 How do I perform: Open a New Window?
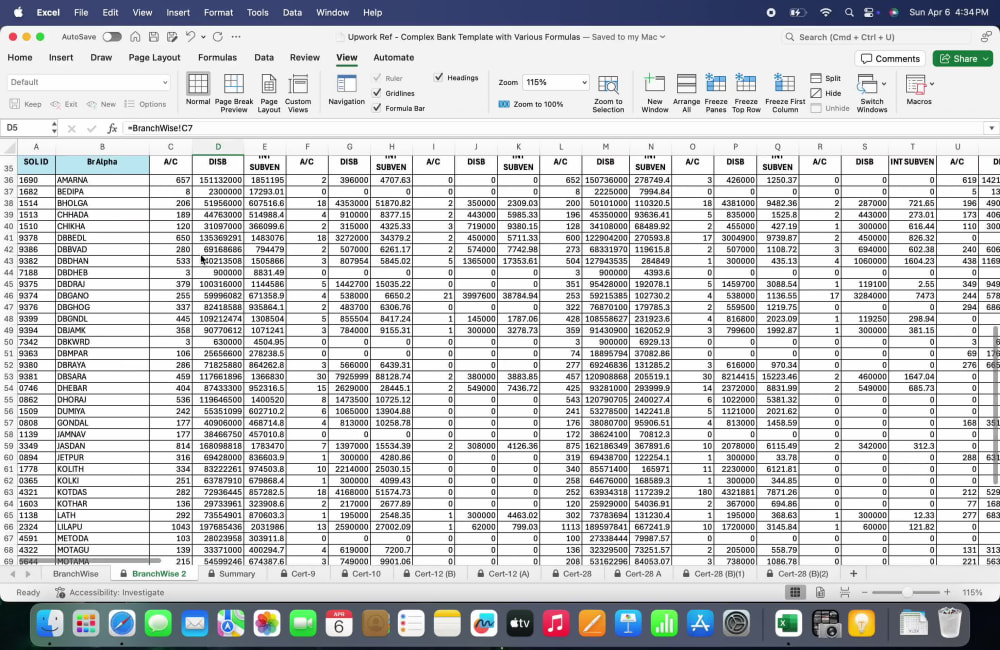[x=654, y=92]
